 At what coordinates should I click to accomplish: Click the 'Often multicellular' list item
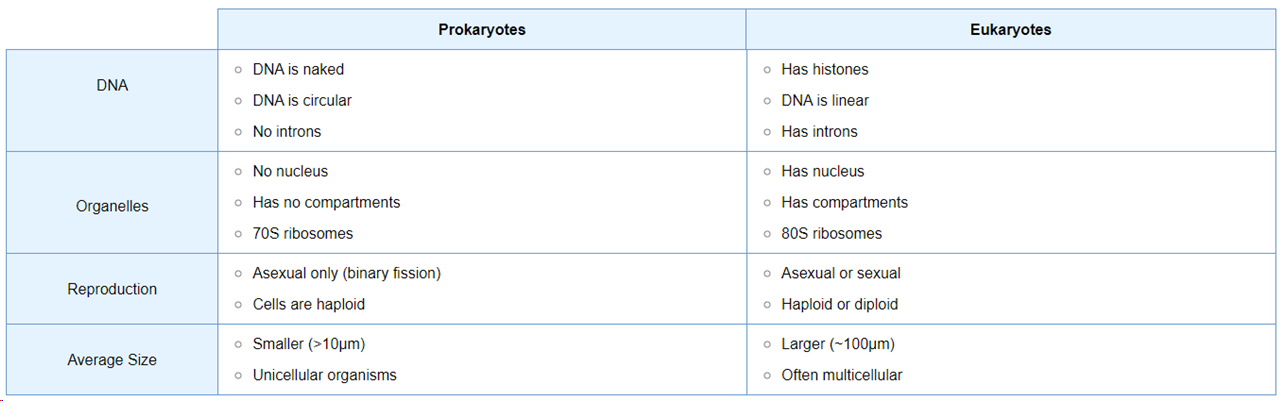[841, 376]
